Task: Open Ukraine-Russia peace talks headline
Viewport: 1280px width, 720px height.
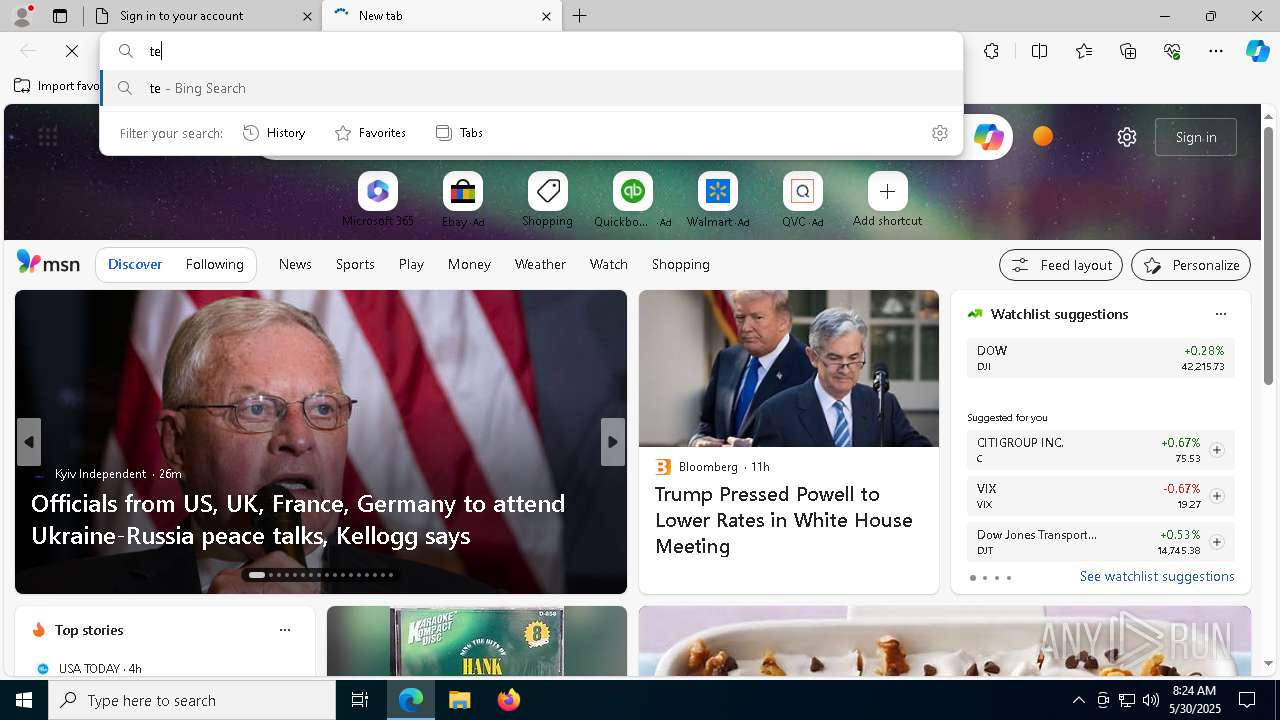Action: tap(298, 519)
